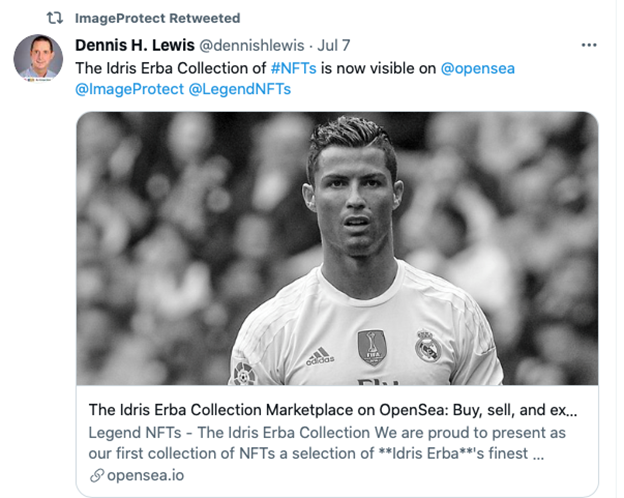The height and width of the screenshot is (498, 624).
Task: Click the retweet arrows icon above the tweet
Action: click(55, 18)
